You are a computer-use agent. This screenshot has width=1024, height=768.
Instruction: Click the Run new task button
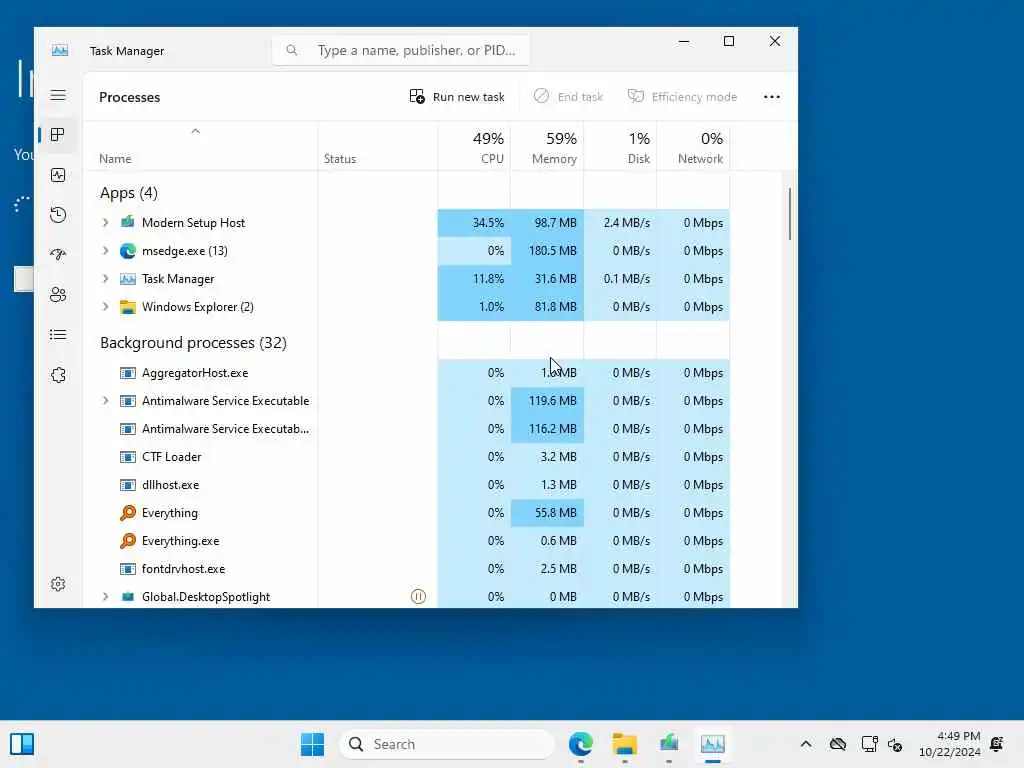click(457, 97)
